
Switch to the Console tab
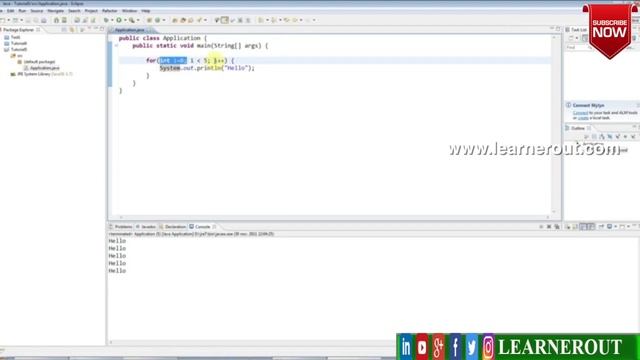pyautogui.click(x=203, y=227)
